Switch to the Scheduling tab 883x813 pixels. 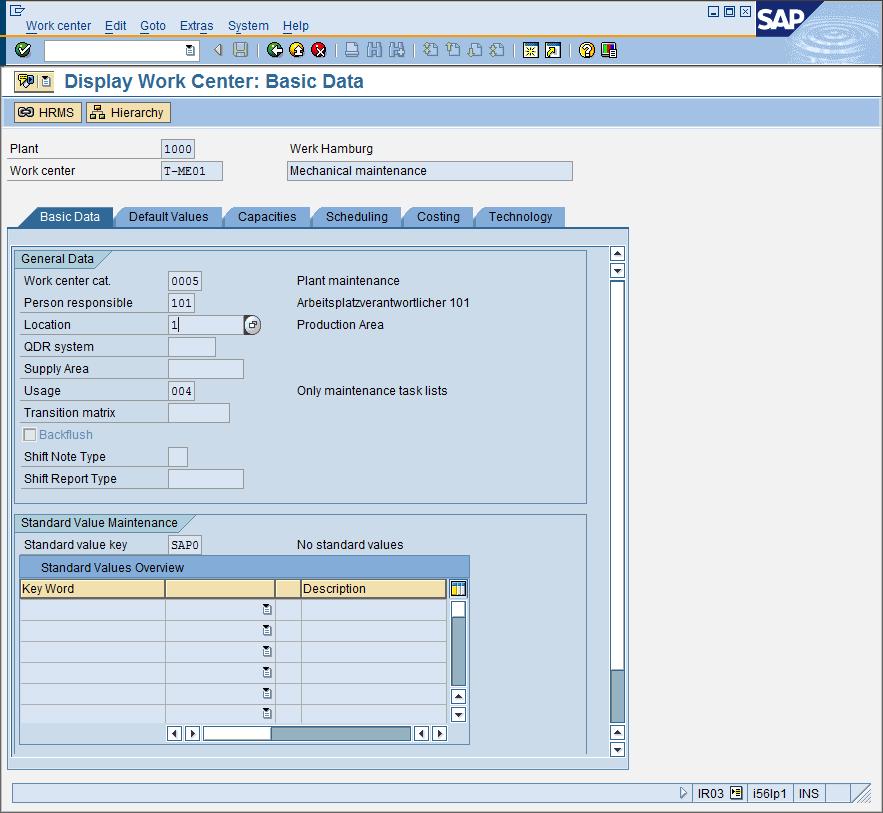pos(356,217)
